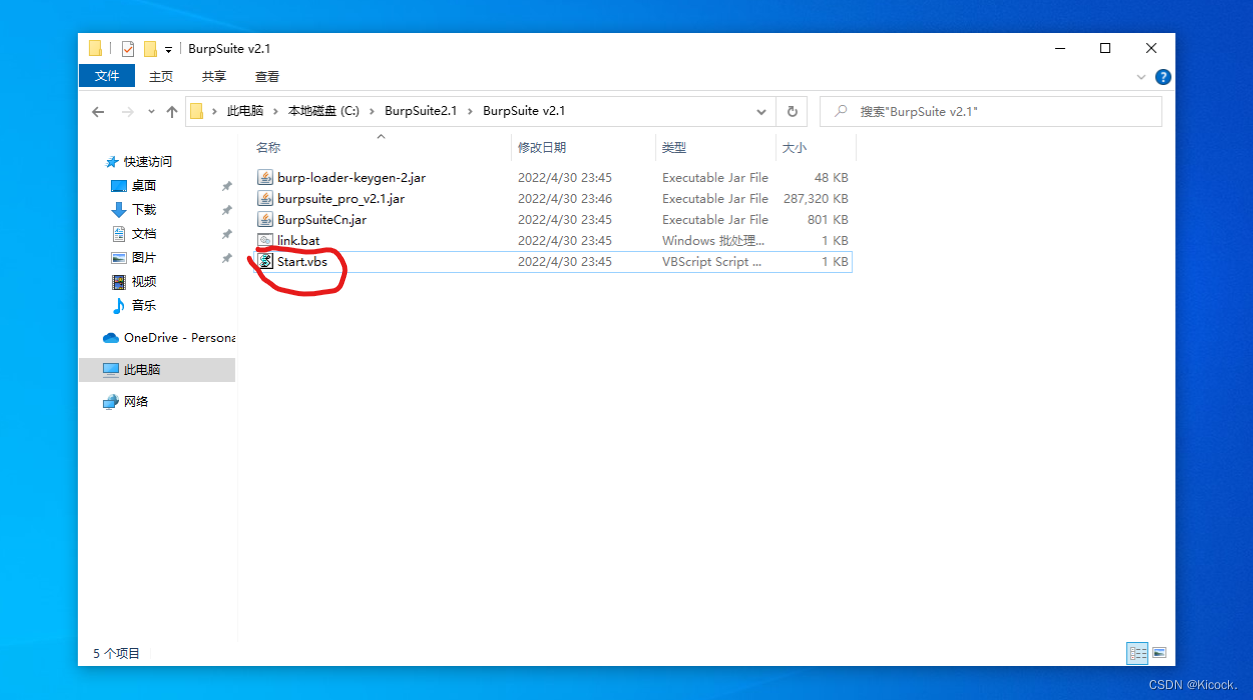
Task: Click the Network icon in the sidebar
Action: point(111,402)
